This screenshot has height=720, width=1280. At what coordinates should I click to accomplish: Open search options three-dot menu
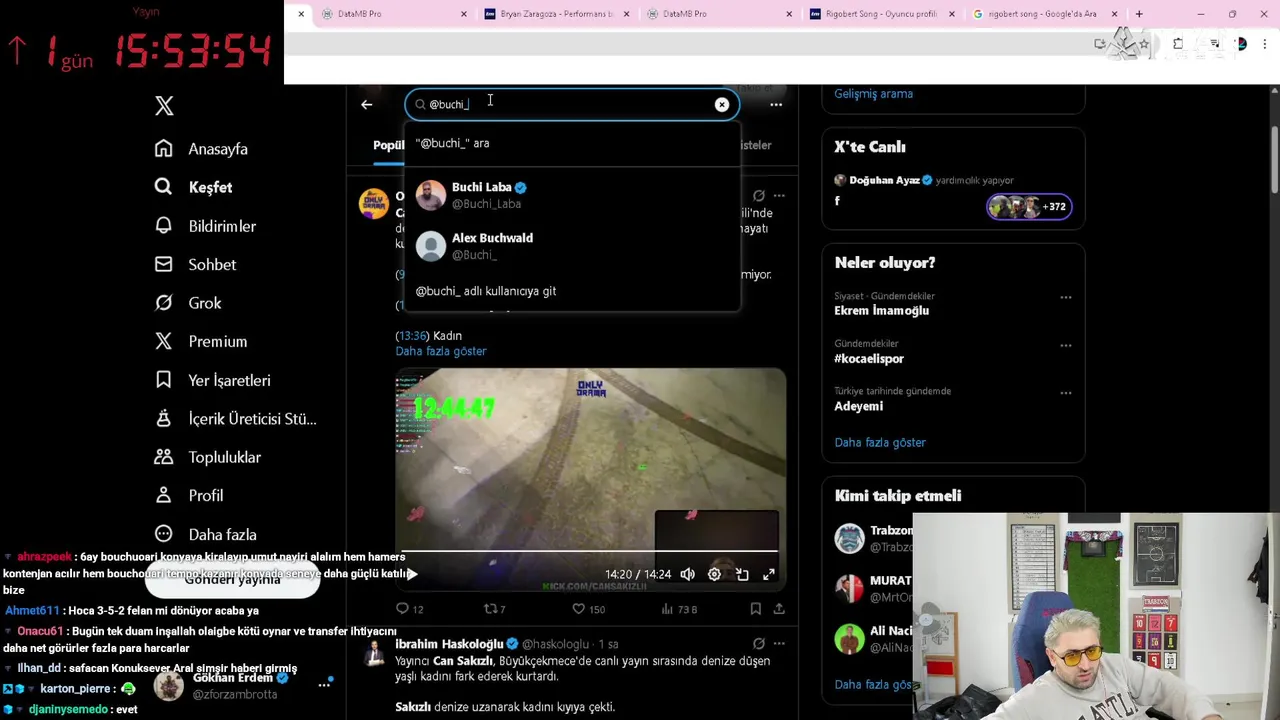point(776,104)
